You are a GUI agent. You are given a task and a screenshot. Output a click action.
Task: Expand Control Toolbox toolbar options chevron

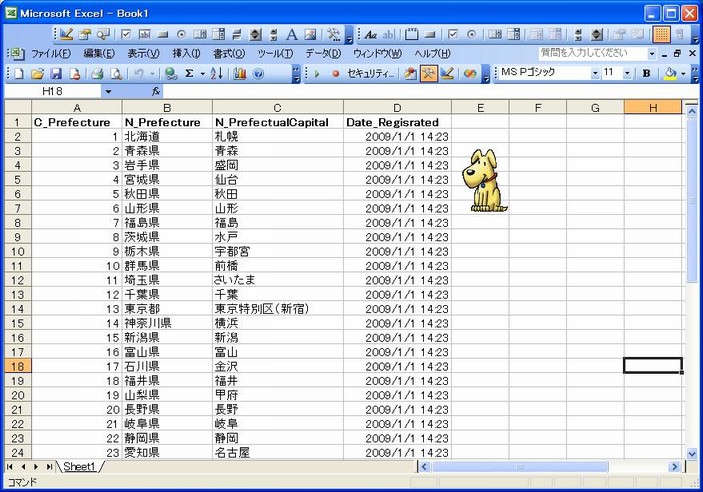pos(349,35)
